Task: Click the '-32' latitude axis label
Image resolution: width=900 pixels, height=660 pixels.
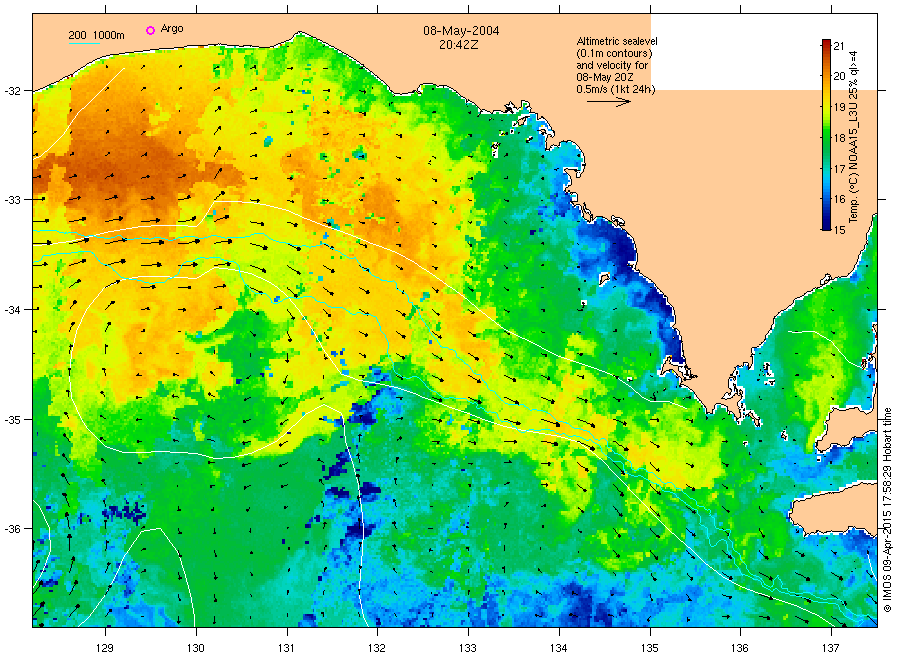Action: (12, 91)
